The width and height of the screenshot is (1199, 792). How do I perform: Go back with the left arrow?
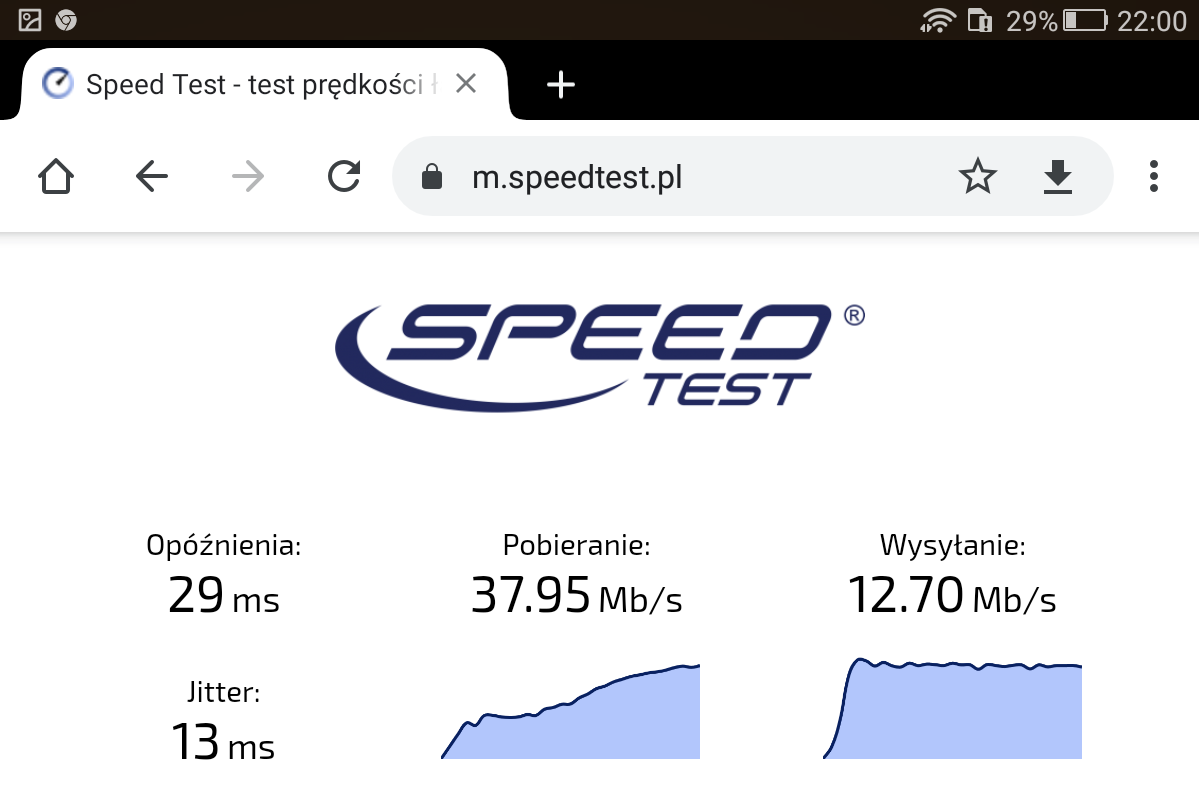tap(151, 177)
